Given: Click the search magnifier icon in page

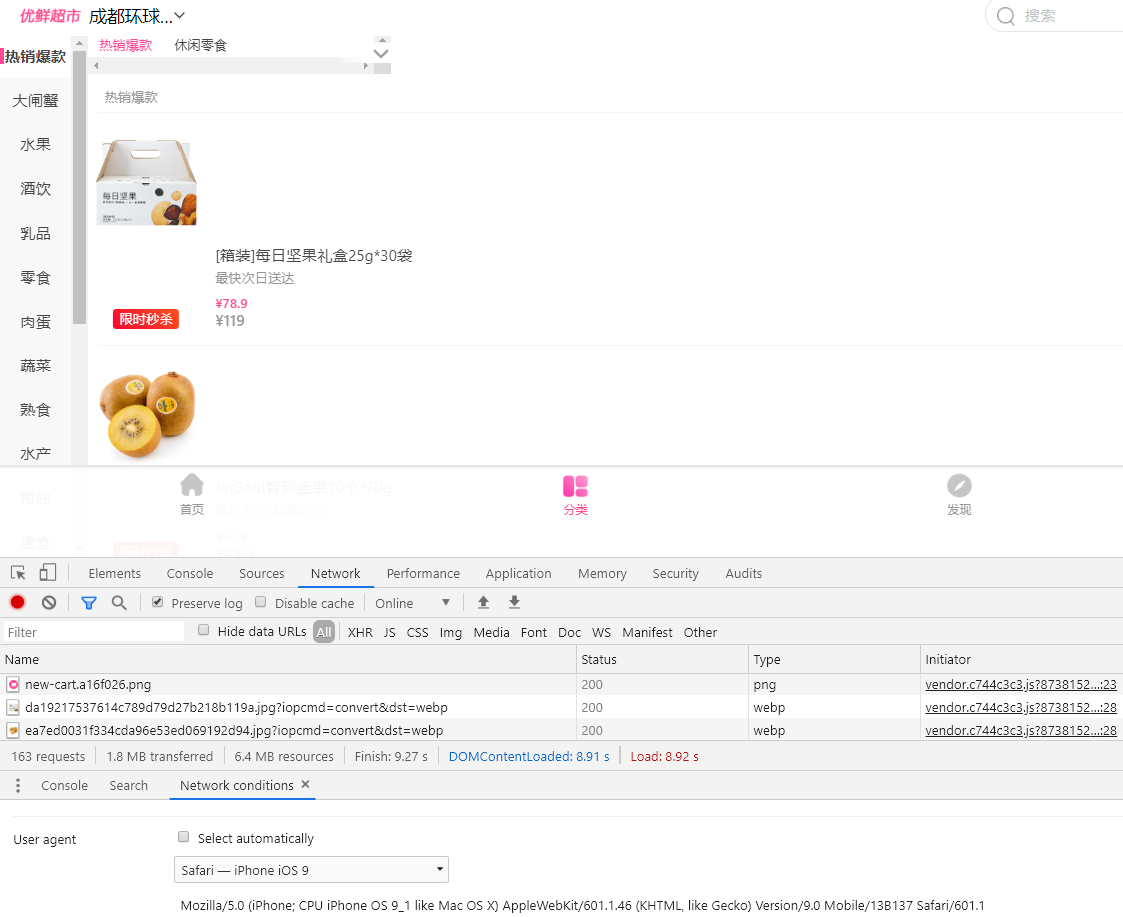Looking at the screenshot, I should [1006, 16].
